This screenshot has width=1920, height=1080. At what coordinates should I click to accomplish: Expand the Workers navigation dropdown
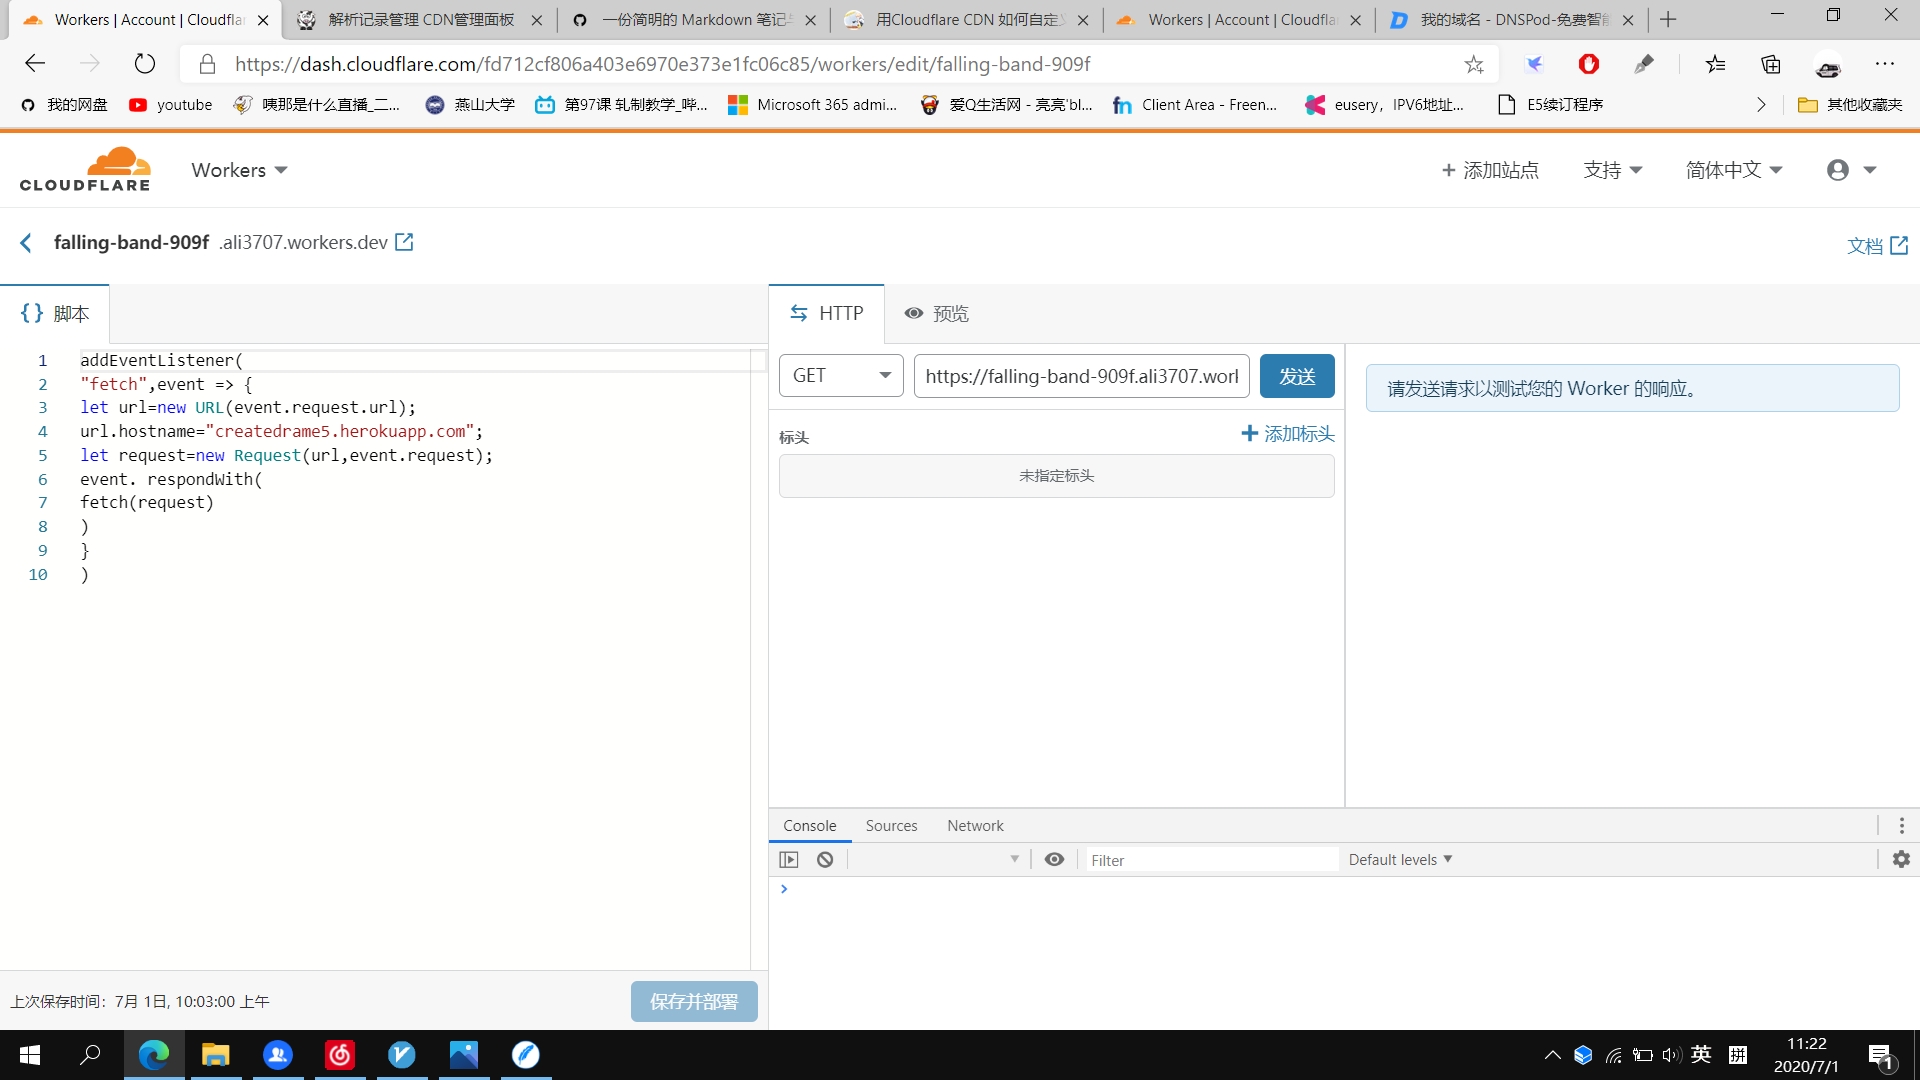240,170
